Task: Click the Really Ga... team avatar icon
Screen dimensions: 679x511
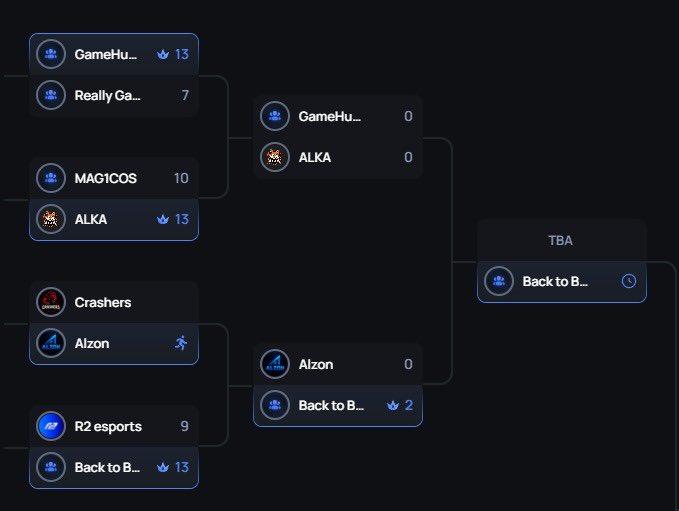Action: click(x=51, y=95)
